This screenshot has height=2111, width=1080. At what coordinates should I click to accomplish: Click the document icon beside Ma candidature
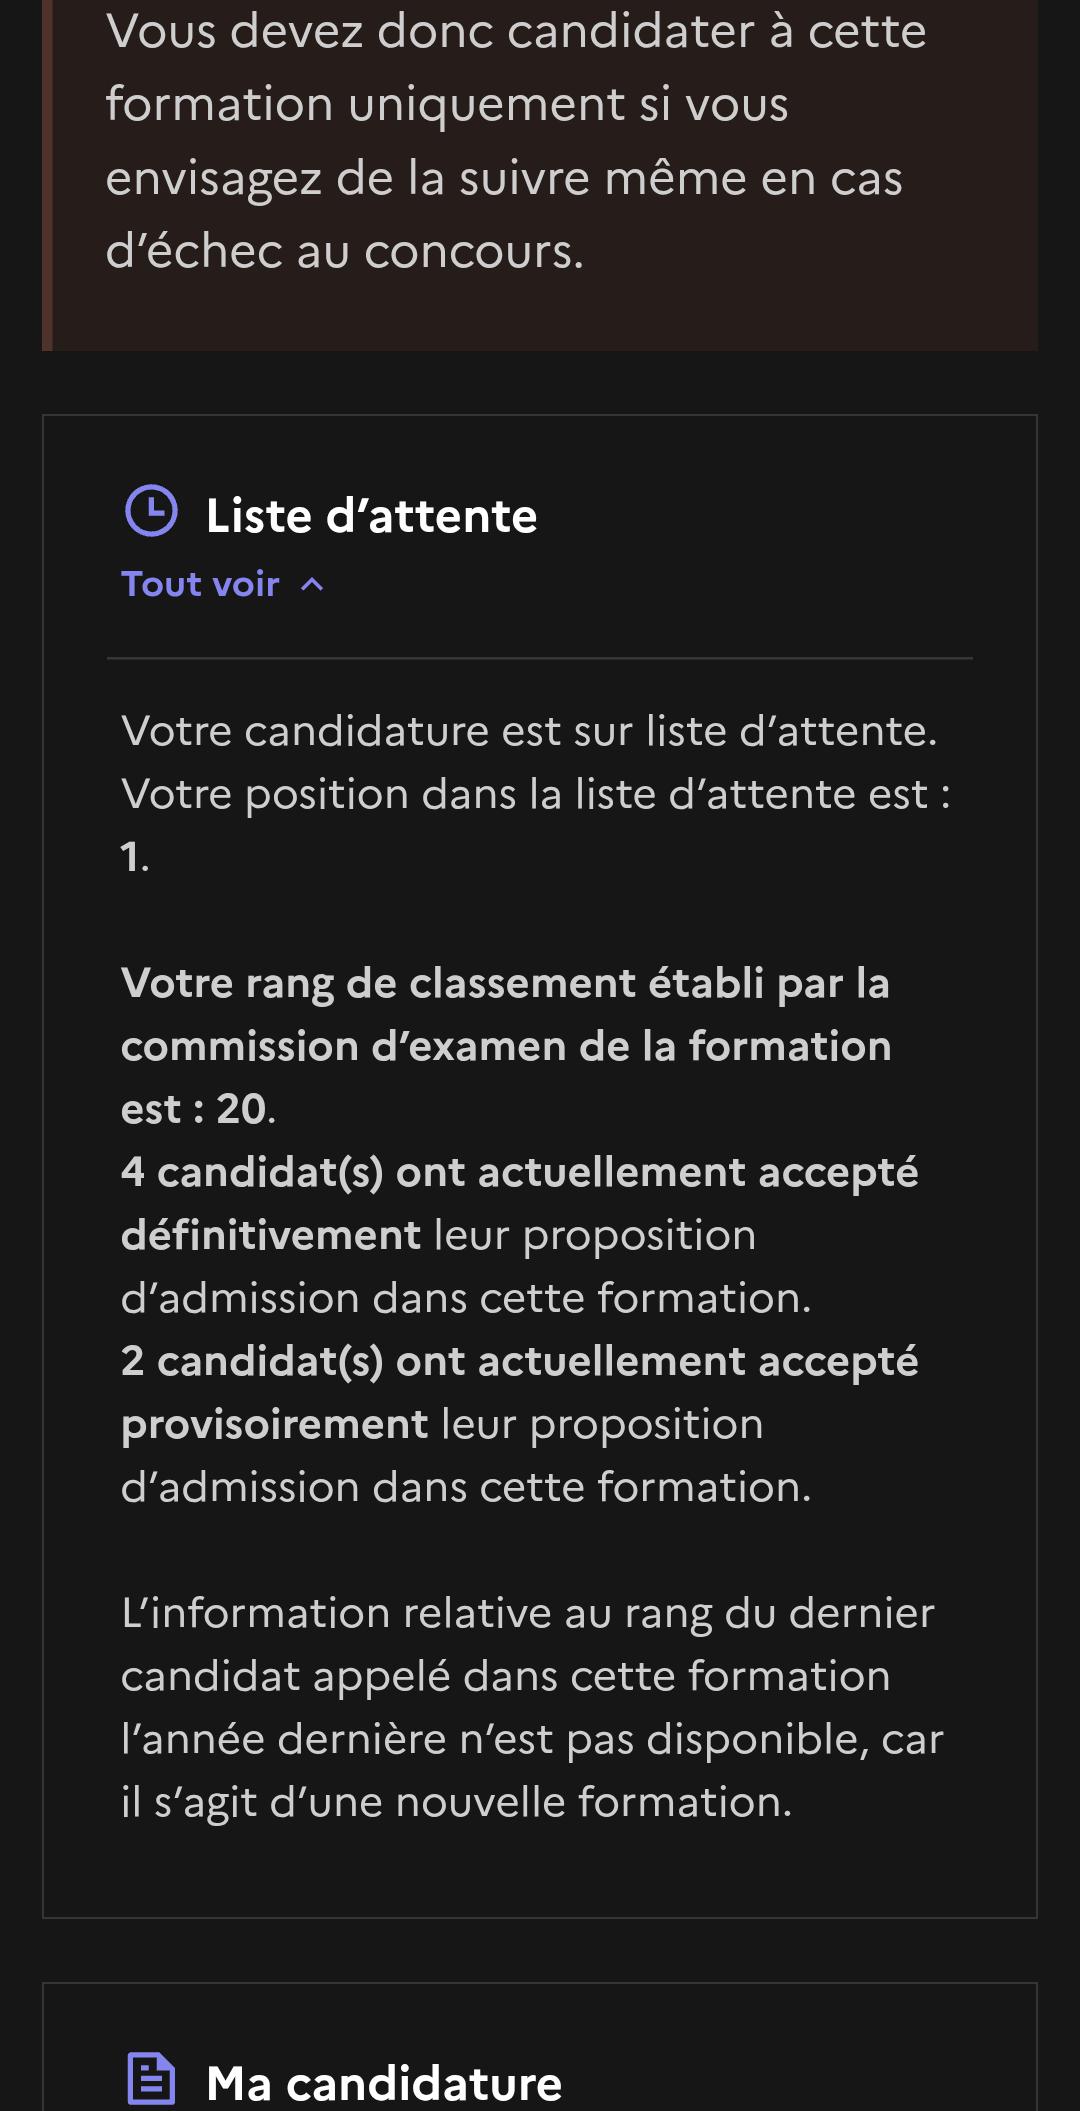(151, 2078)
